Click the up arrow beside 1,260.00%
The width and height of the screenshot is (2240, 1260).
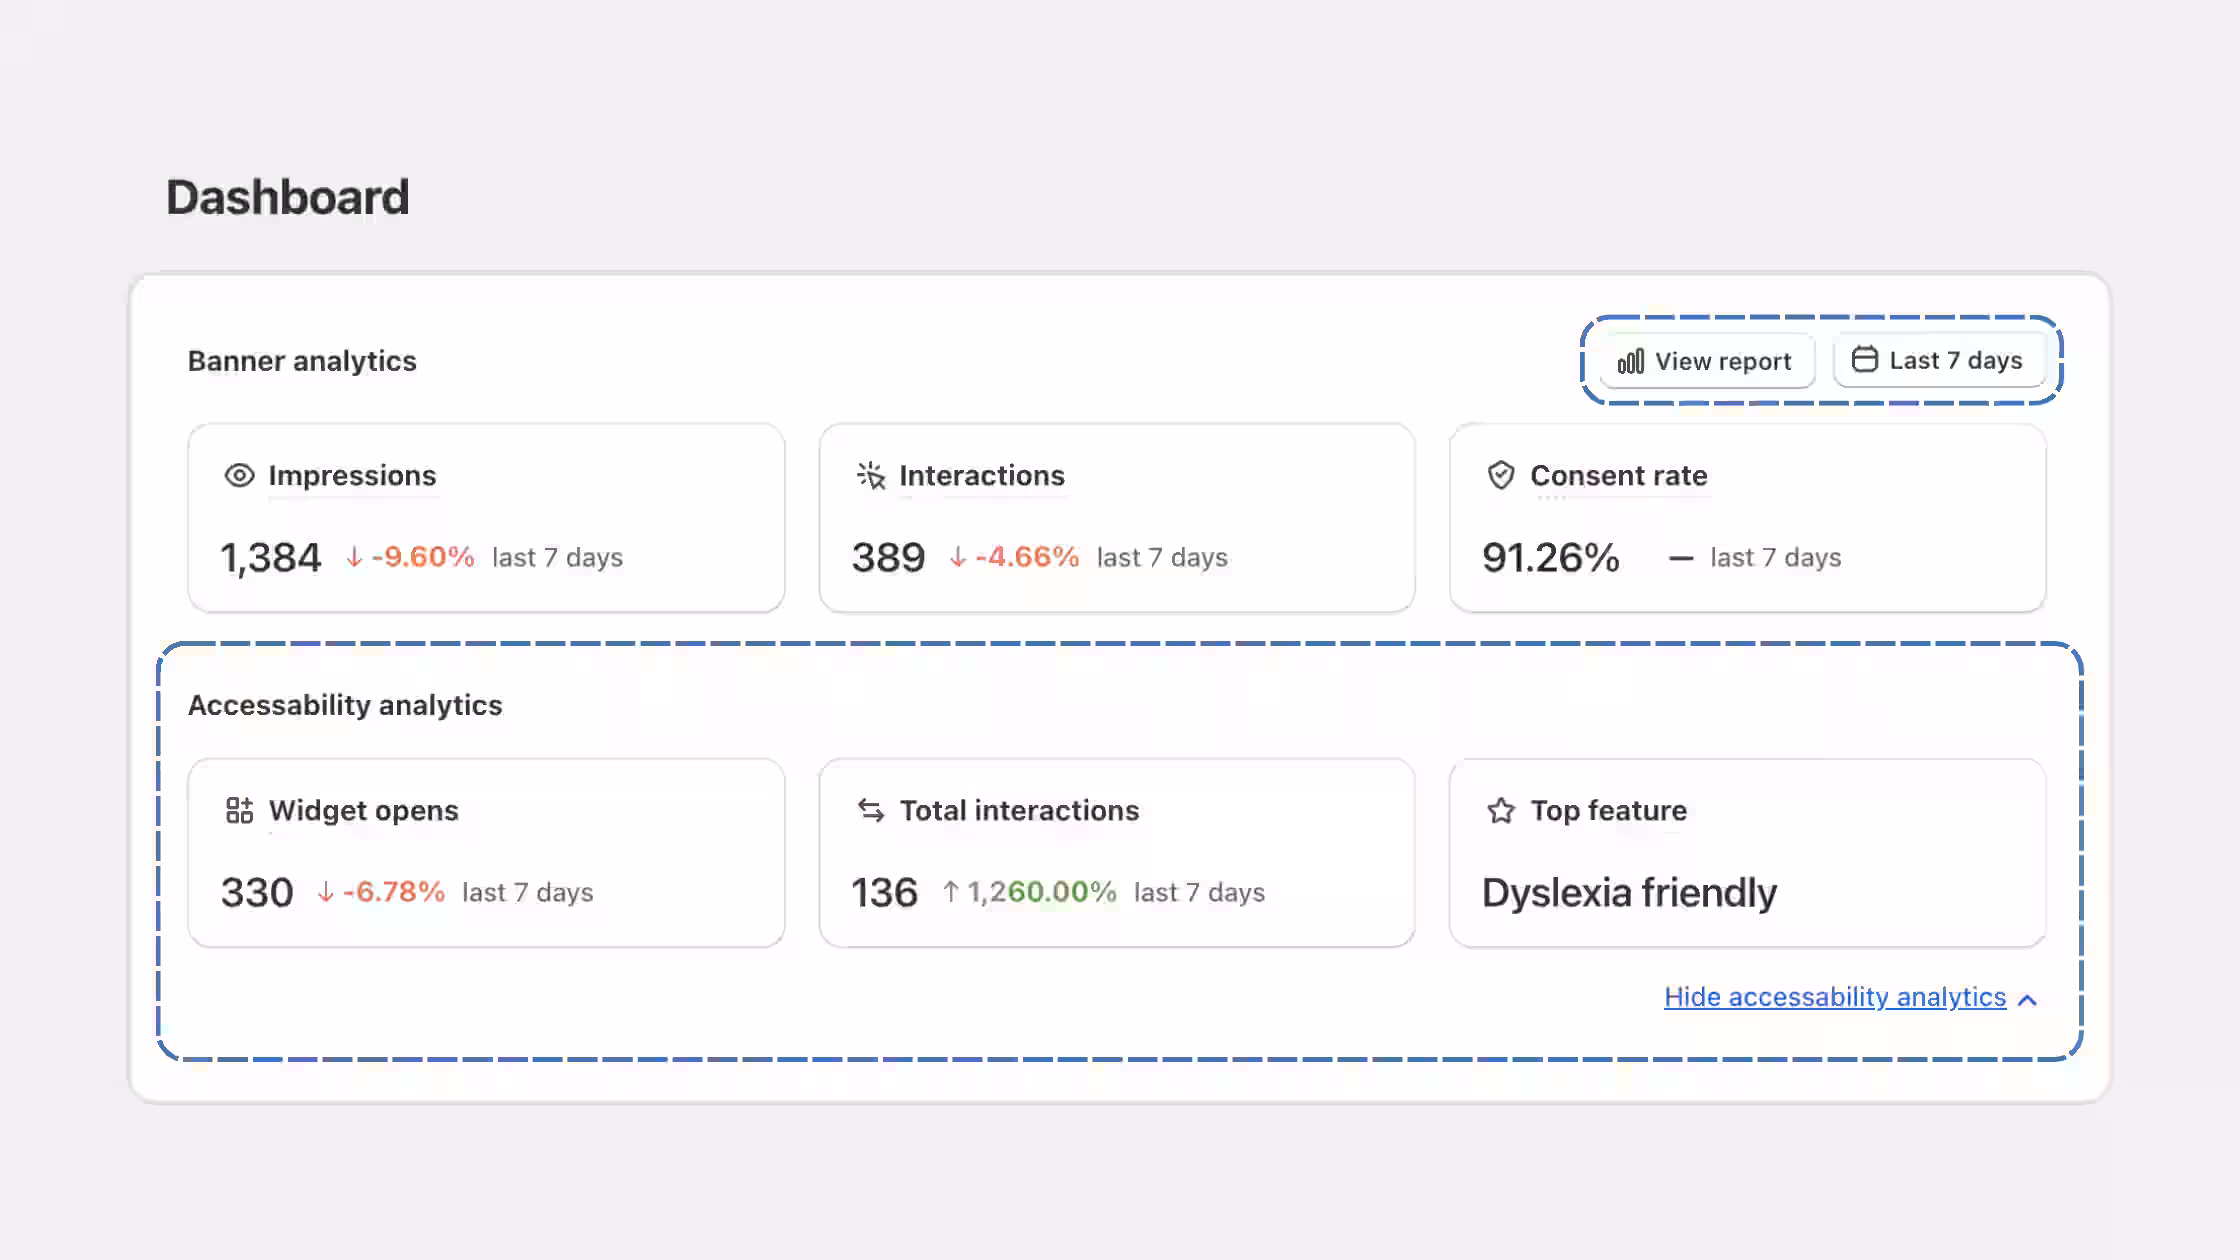951,891
